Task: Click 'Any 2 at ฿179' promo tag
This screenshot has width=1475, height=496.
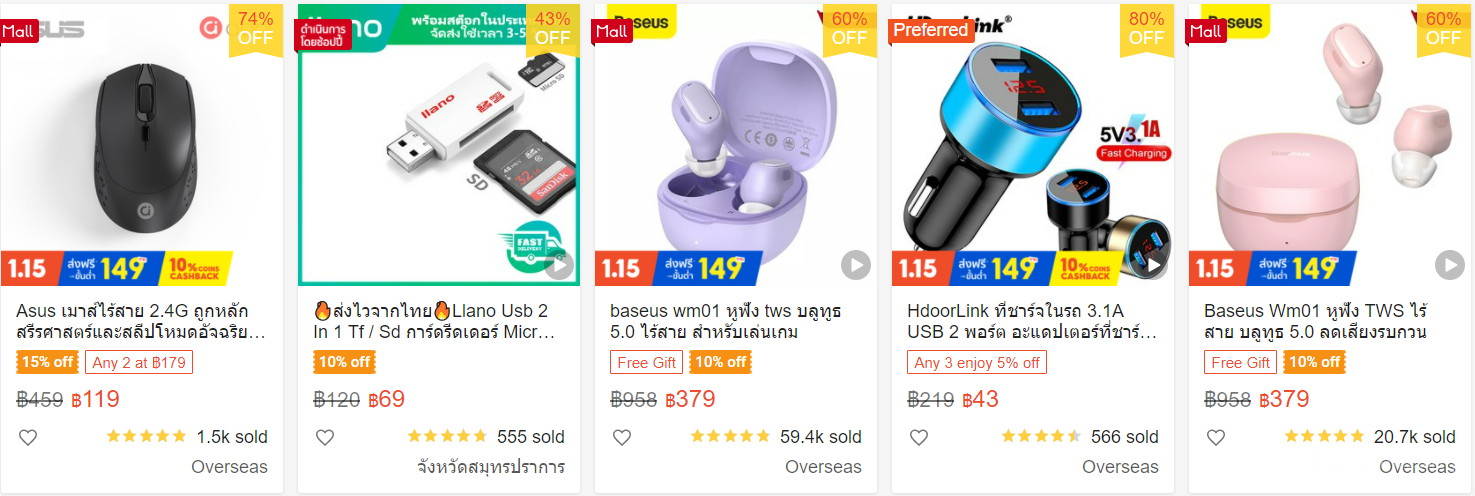Action: (138, 362)
